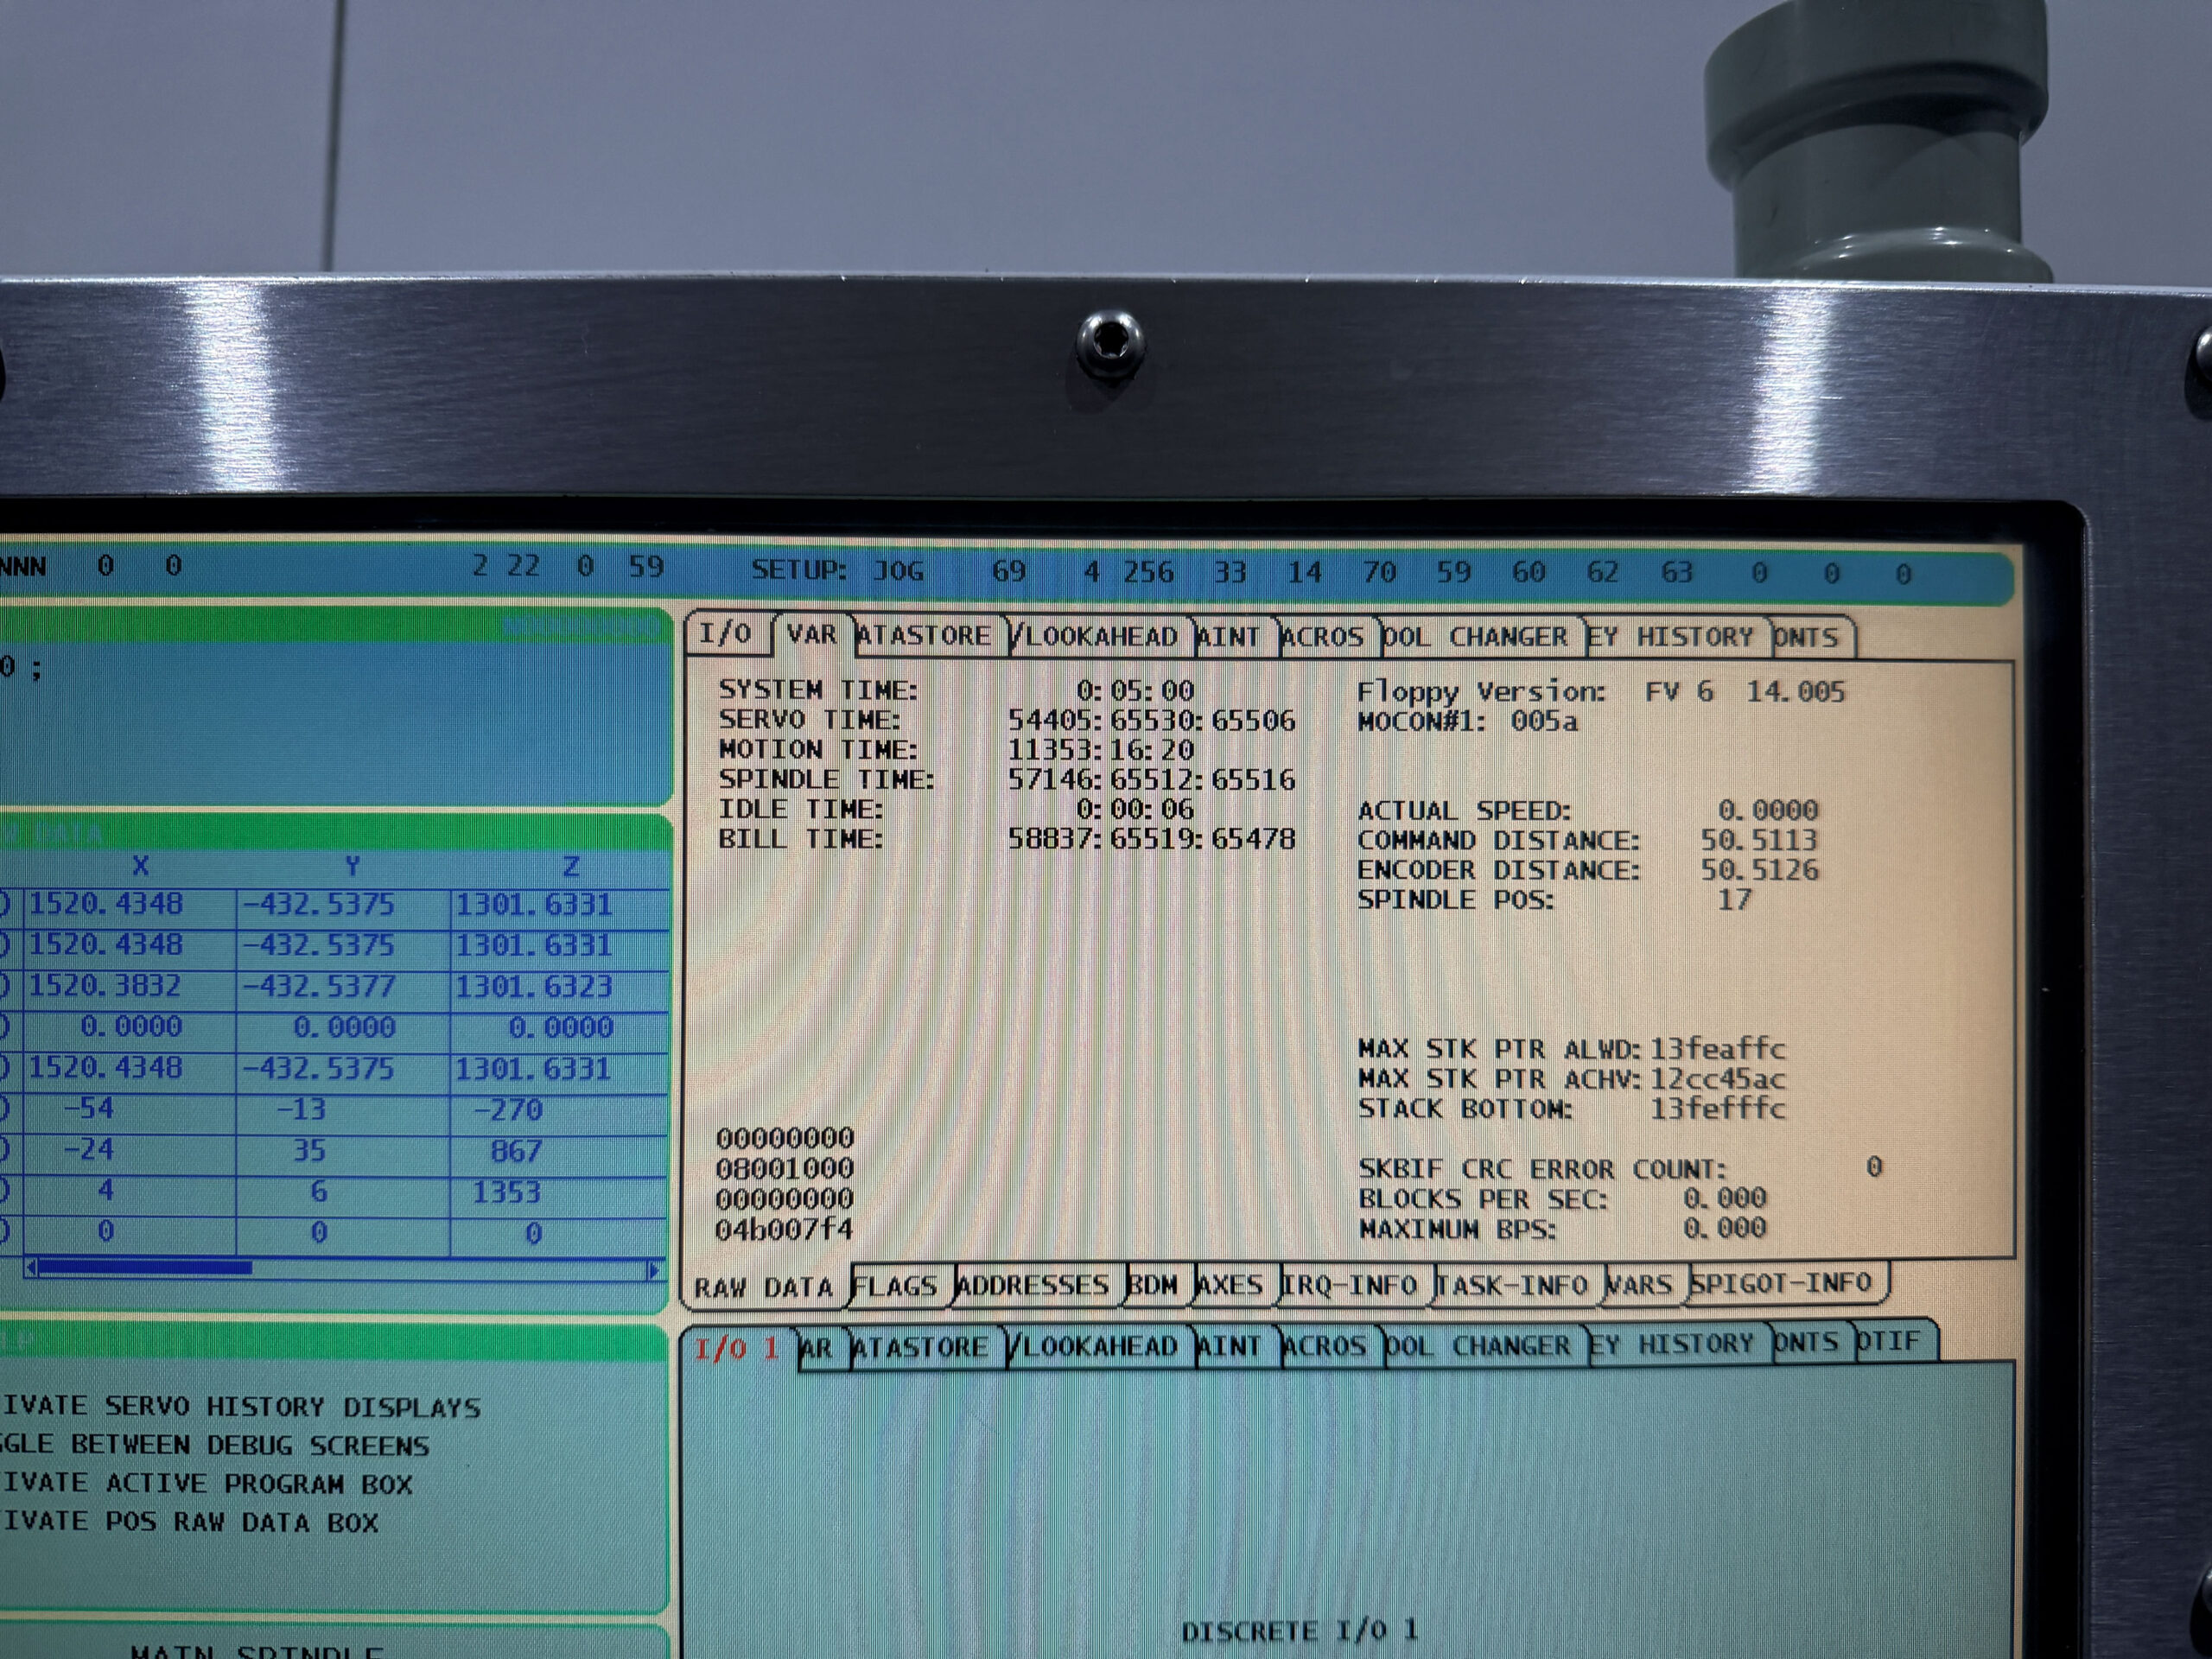Click the Y column header

click(x=352, y=866)
